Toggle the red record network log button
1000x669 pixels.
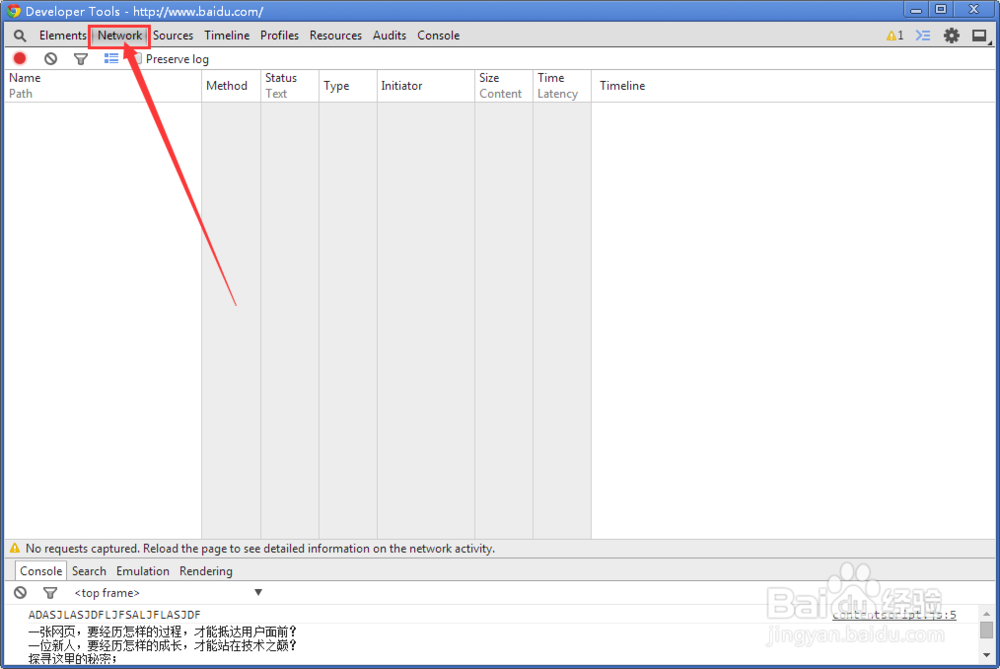[20, 59]
